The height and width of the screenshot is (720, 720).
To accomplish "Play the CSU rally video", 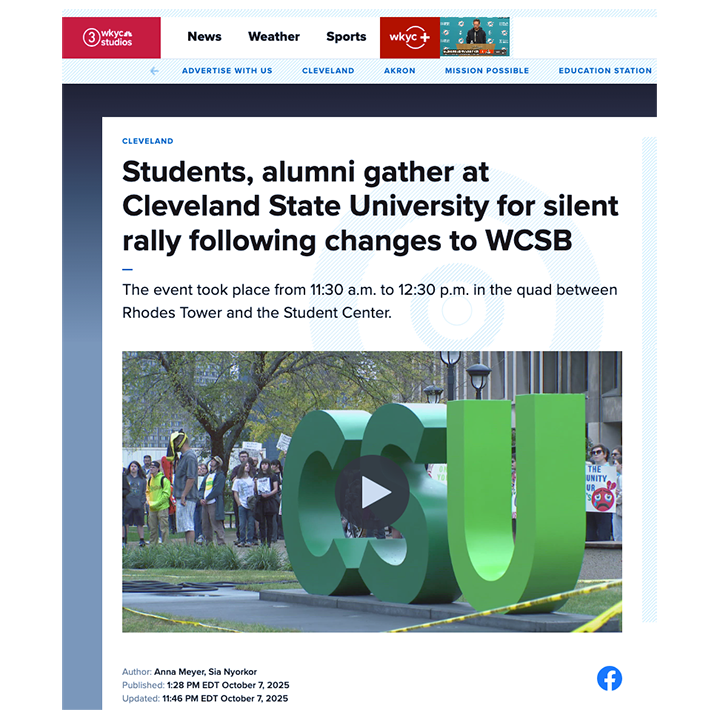I will pos(372,492).
